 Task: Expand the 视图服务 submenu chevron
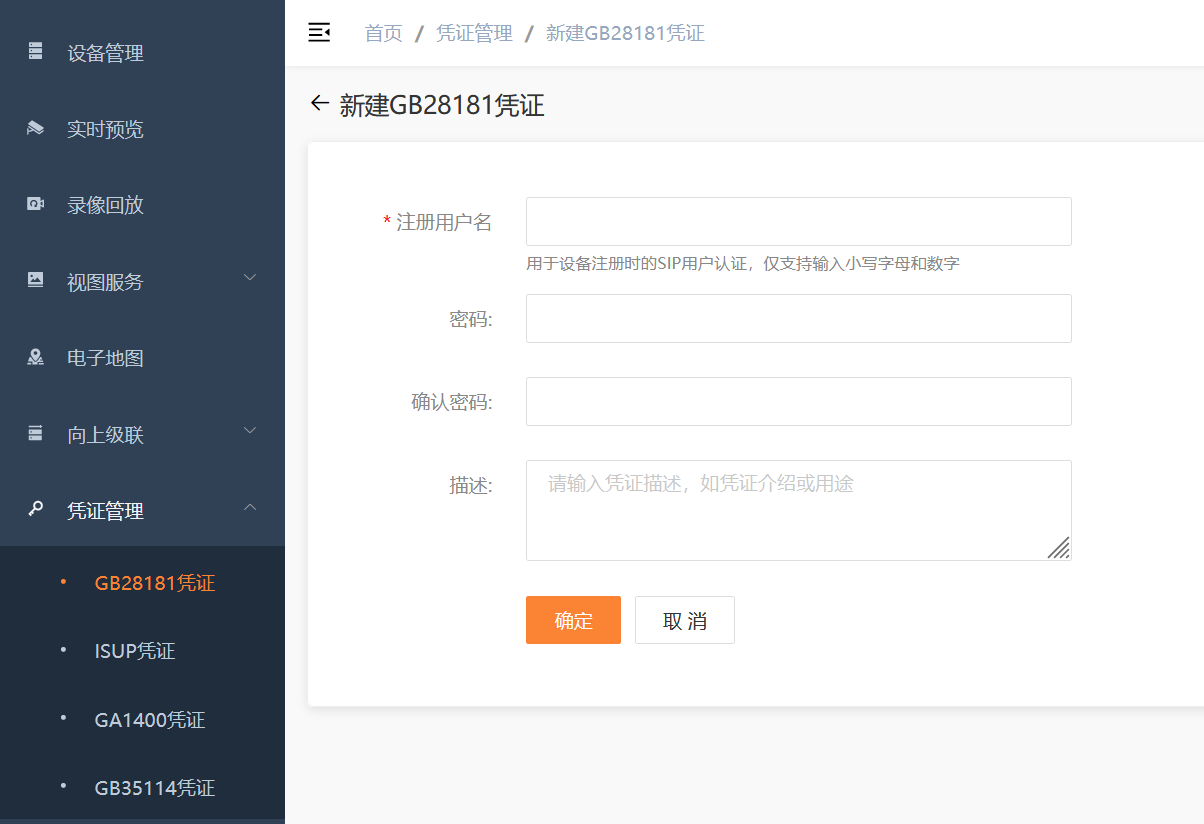point(250,278)
